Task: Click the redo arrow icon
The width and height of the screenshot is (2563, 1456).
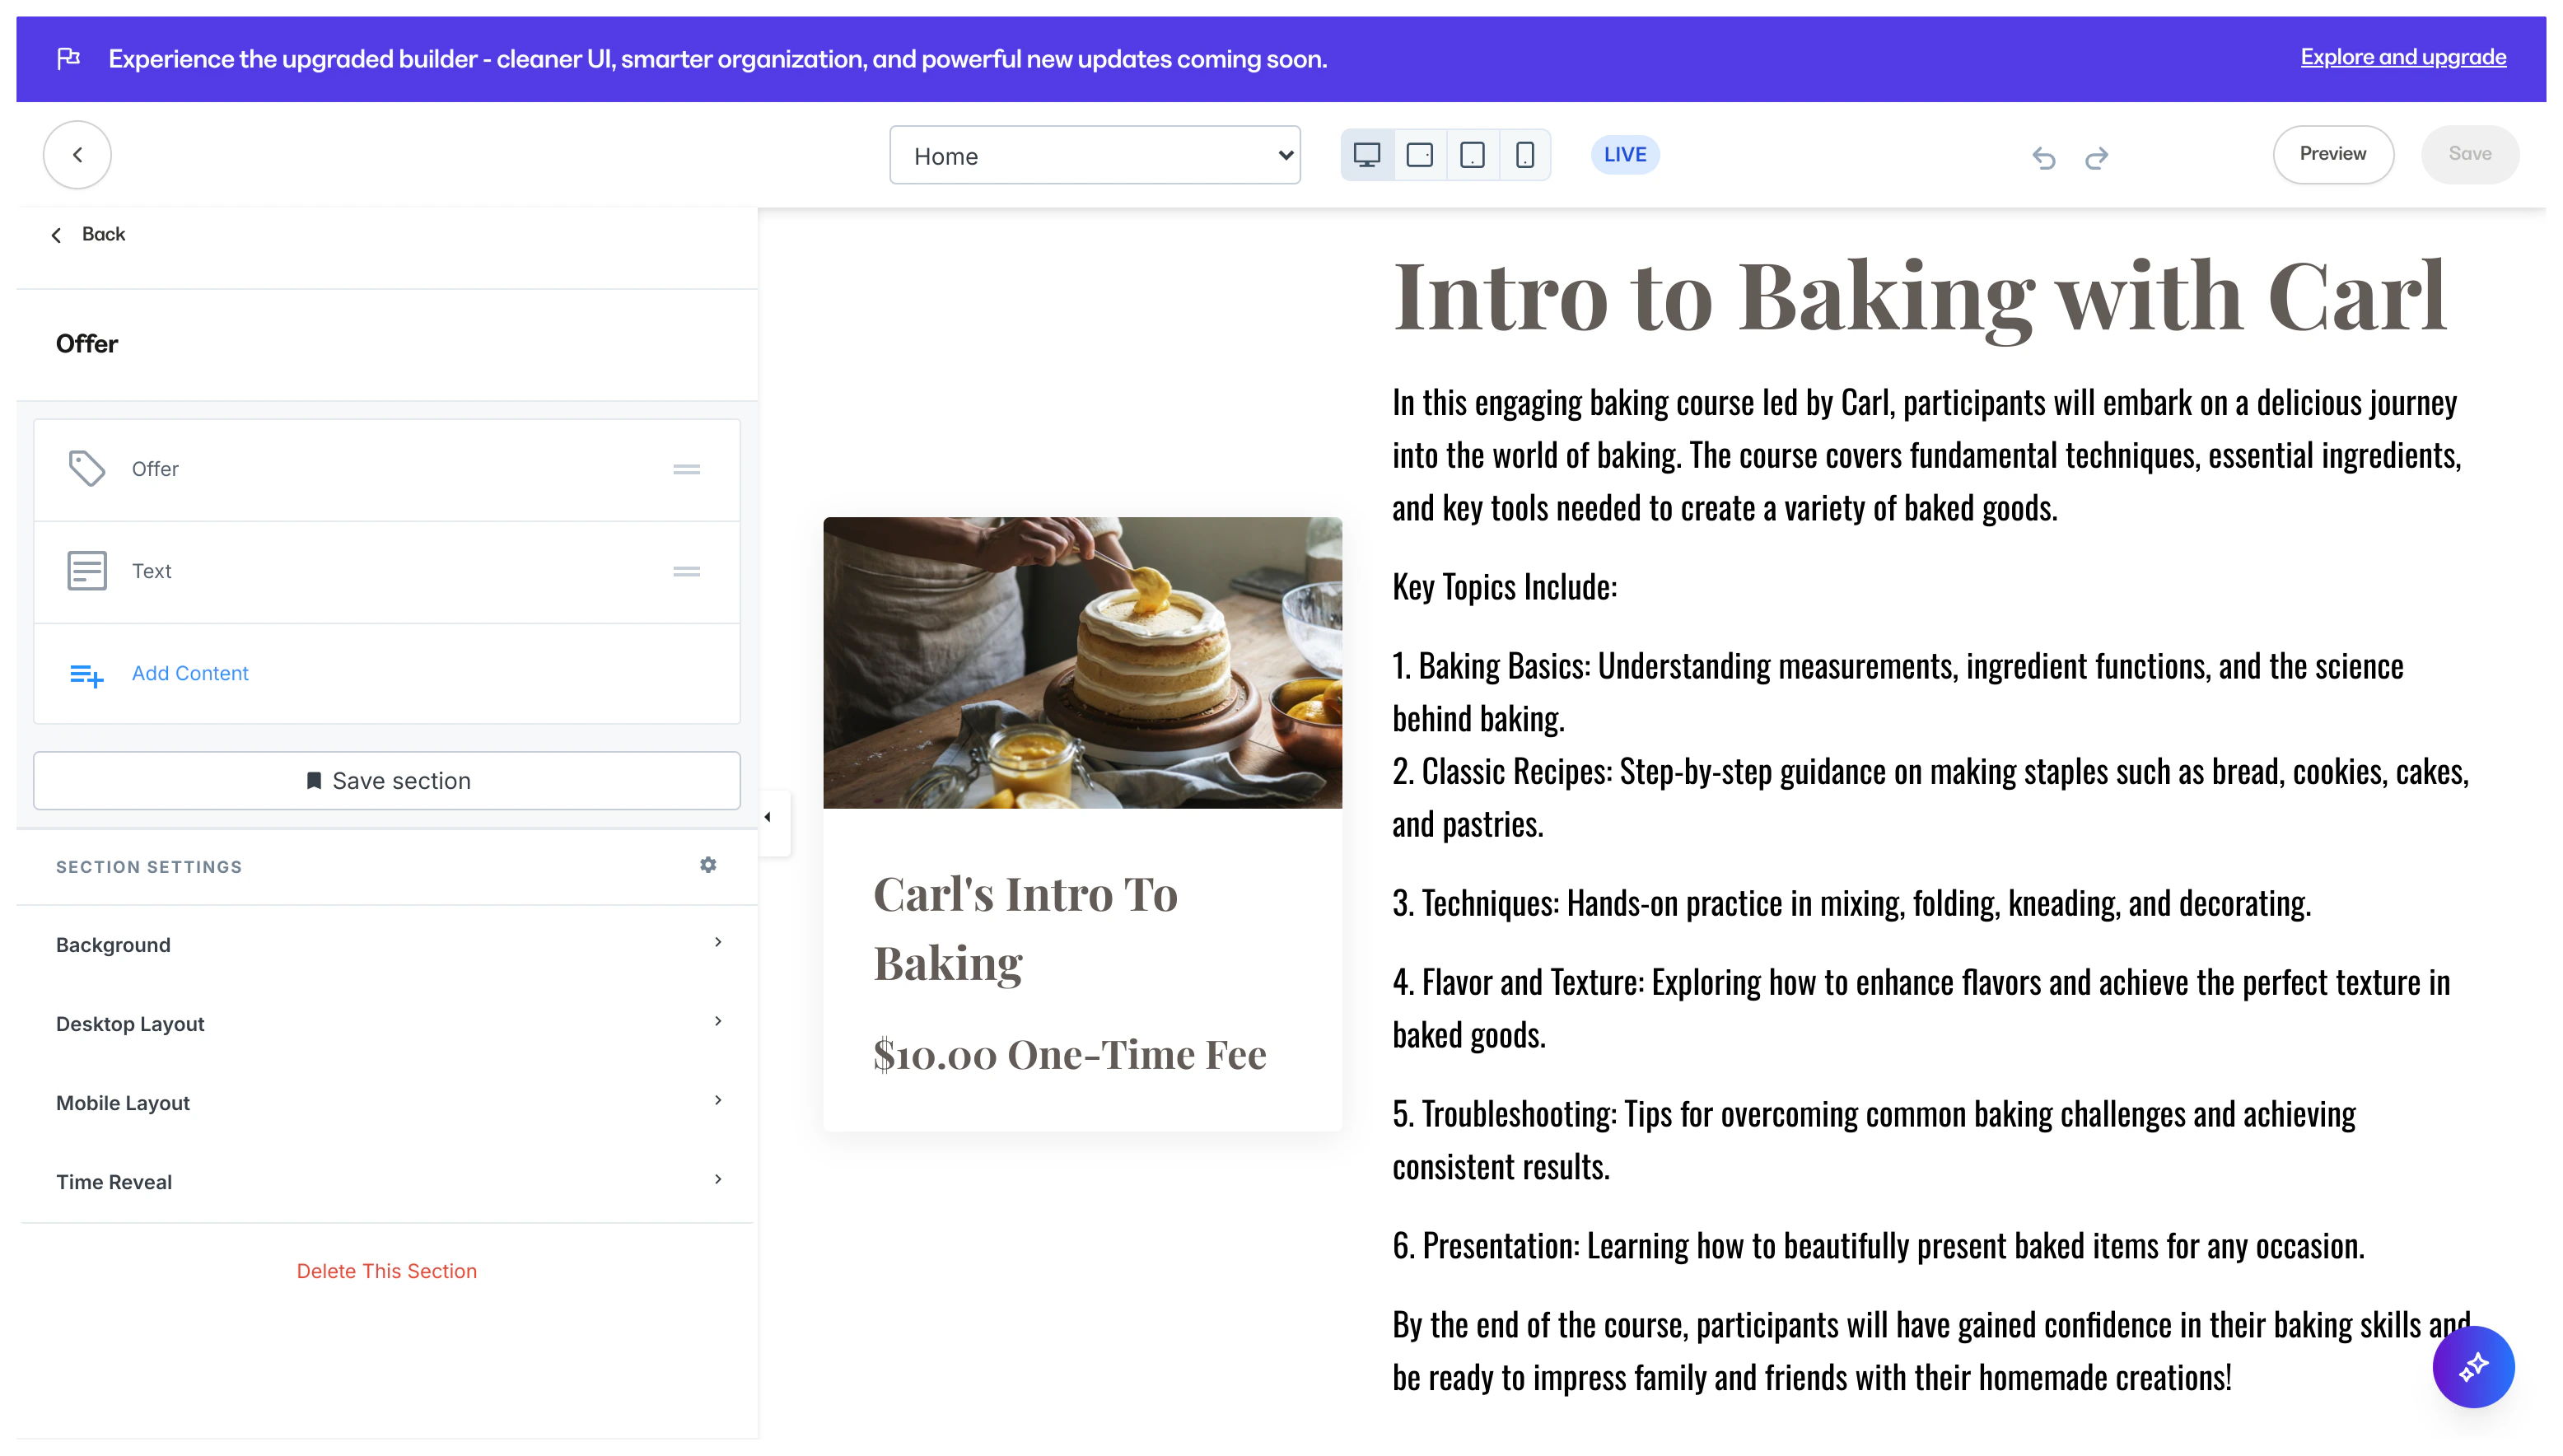Action: (x=2097, y=157)
